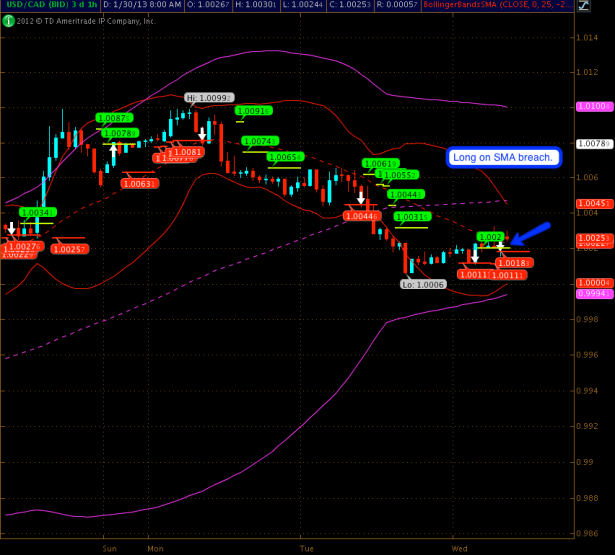Click the Lo: 1.0006 price bubble

(x=422, y=284)
